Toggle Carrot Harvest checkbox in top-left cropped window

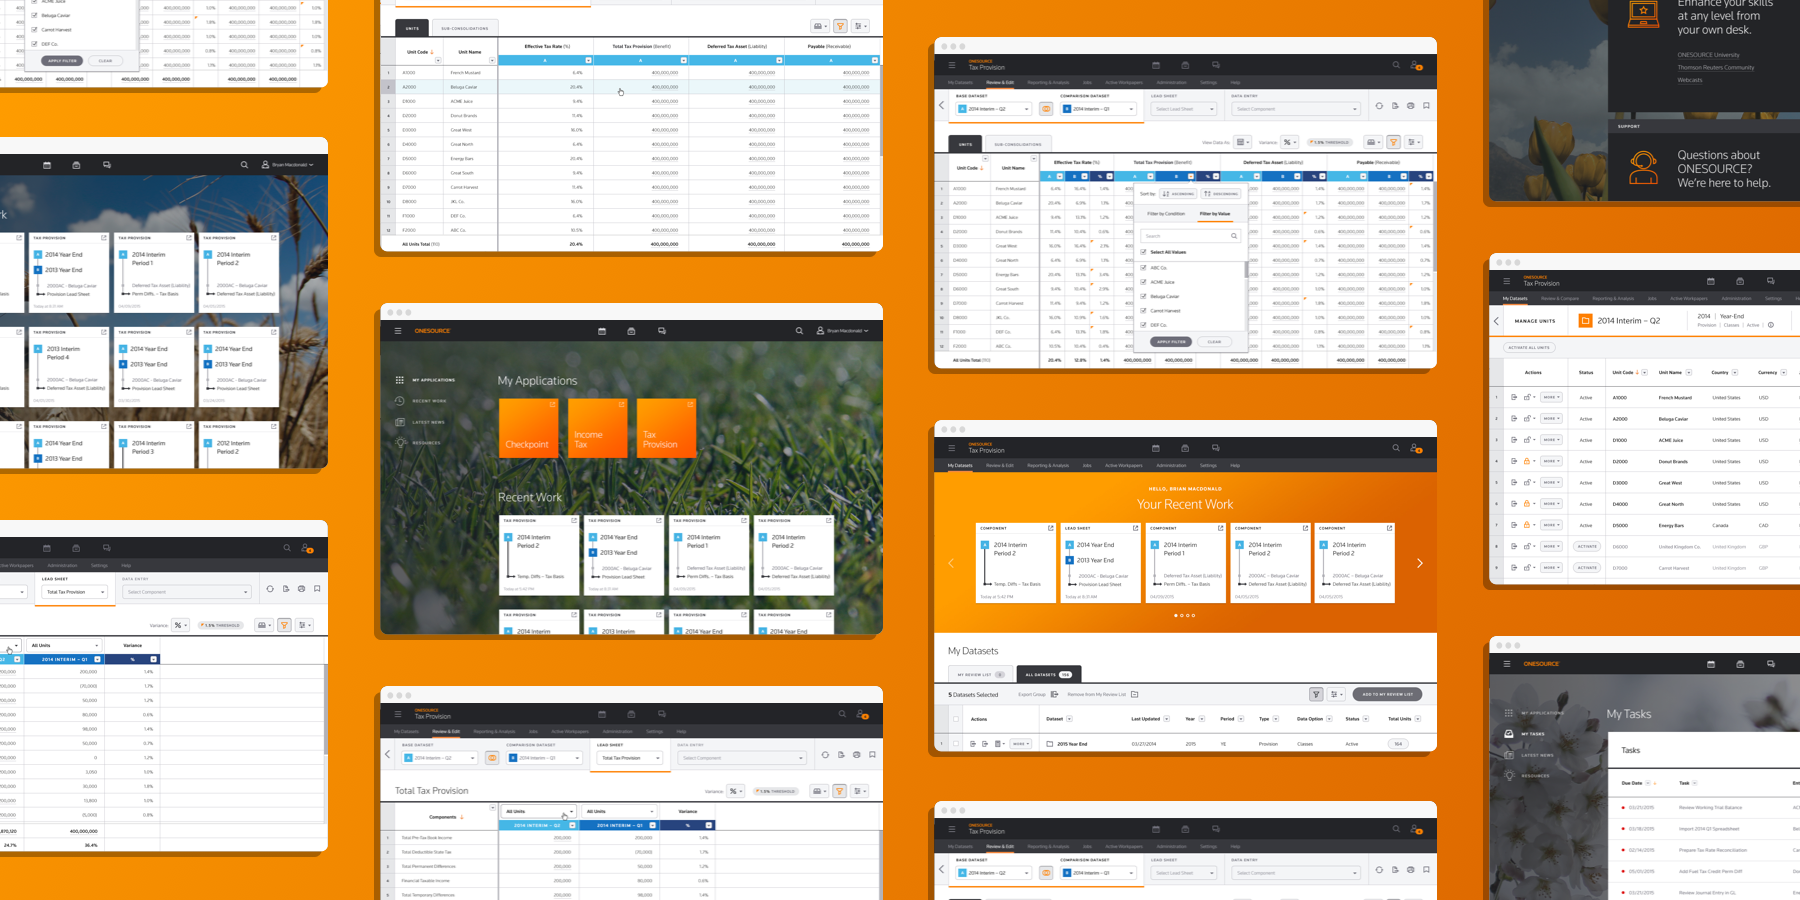[x=35, y=30]
